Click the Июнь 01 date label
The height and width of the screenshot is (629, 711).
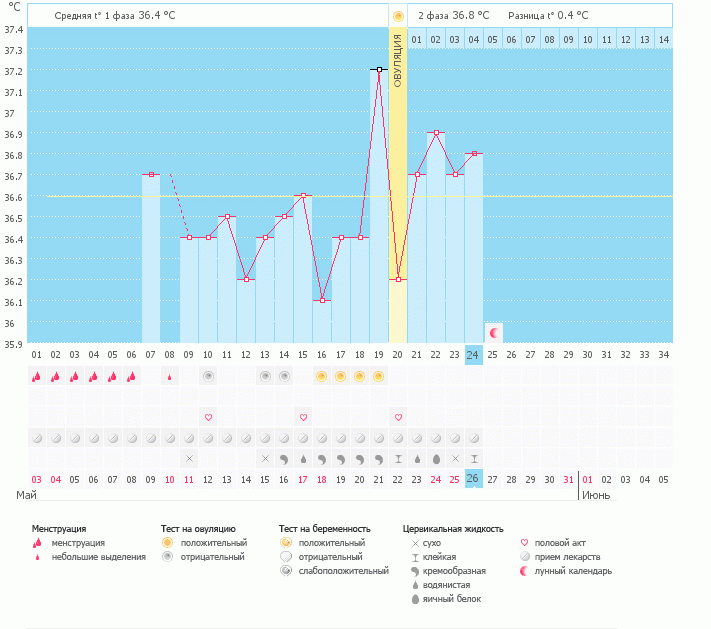pyautogui.click(x=588, y=479)
